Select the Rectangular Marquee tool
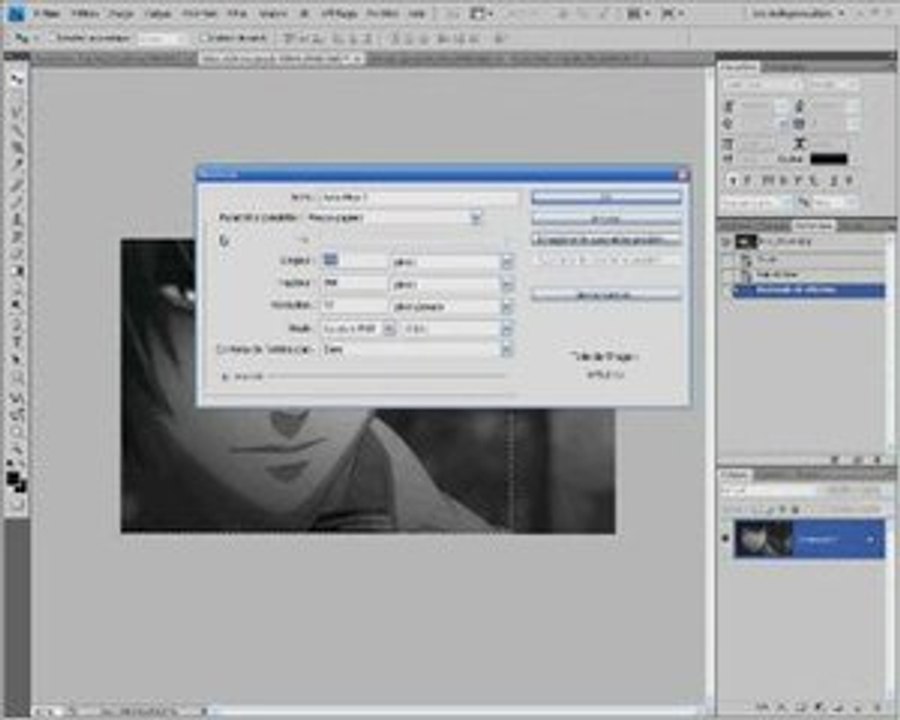 (17, 97)
